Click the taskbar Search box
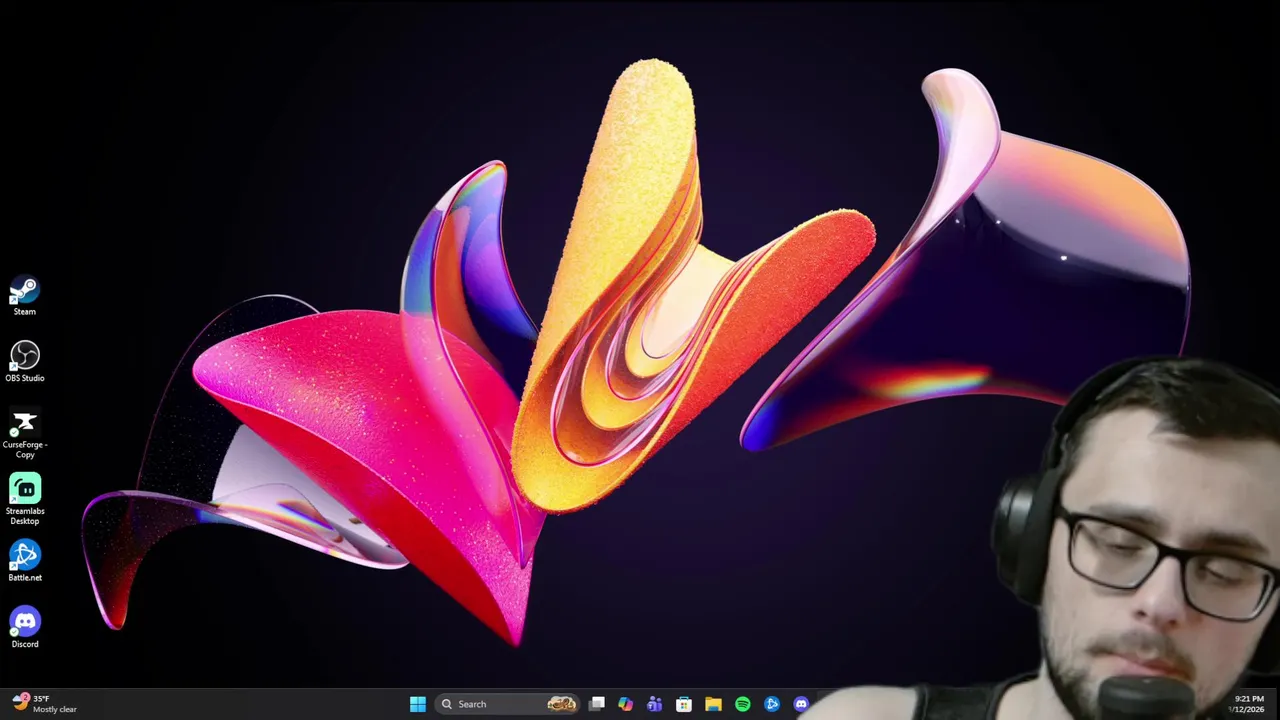Viewport: 1280px width, 720px height. (x=507, y=704)
